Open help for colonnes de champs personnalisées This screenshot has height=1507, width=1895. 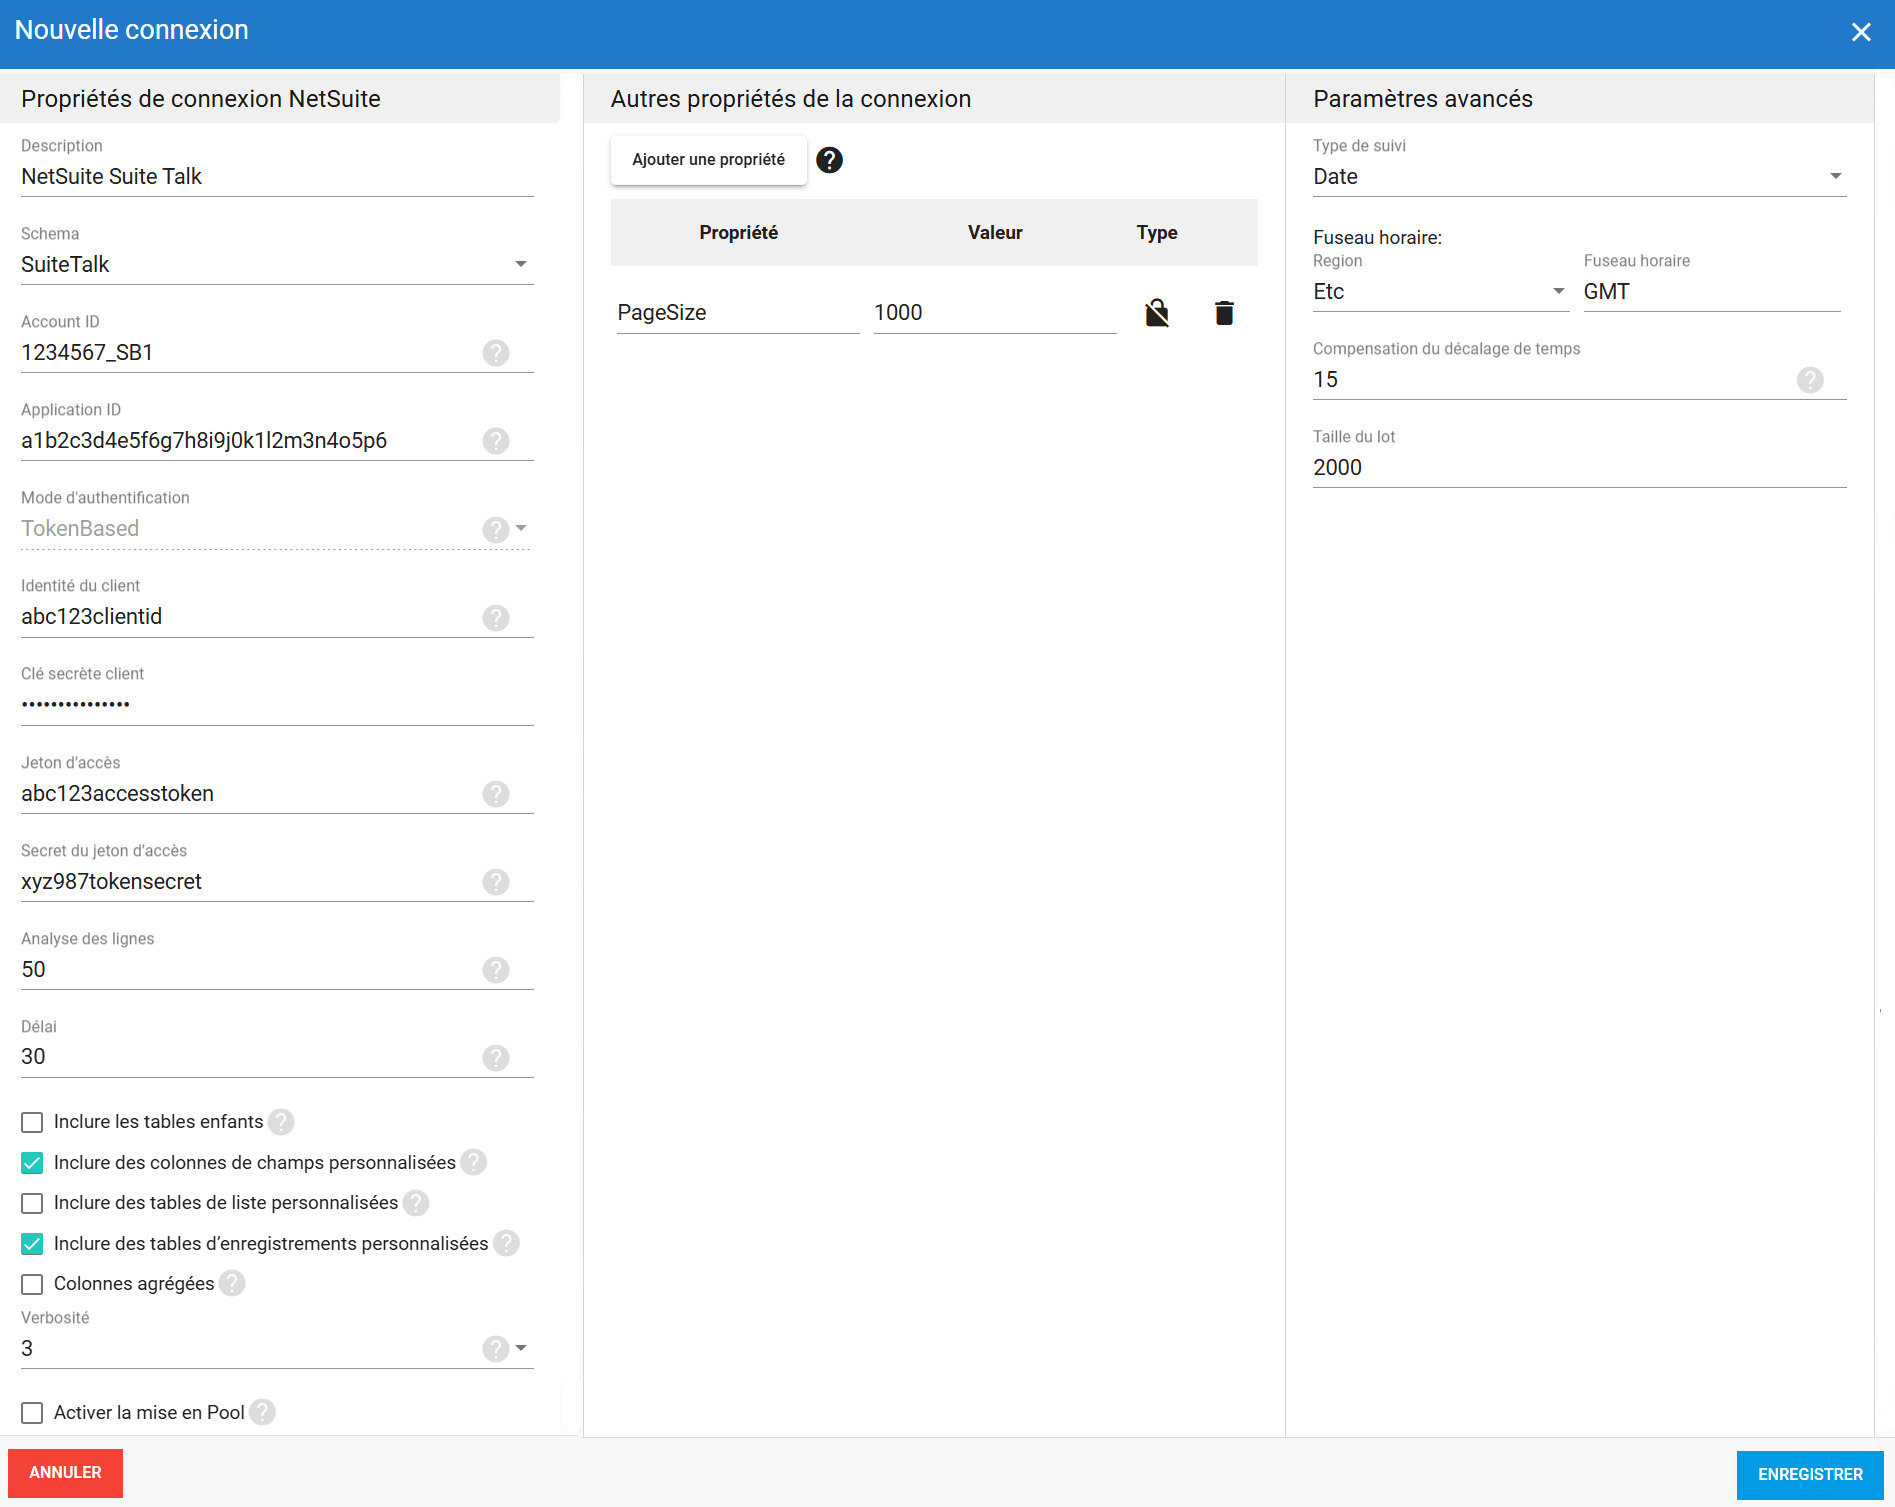474,1162
